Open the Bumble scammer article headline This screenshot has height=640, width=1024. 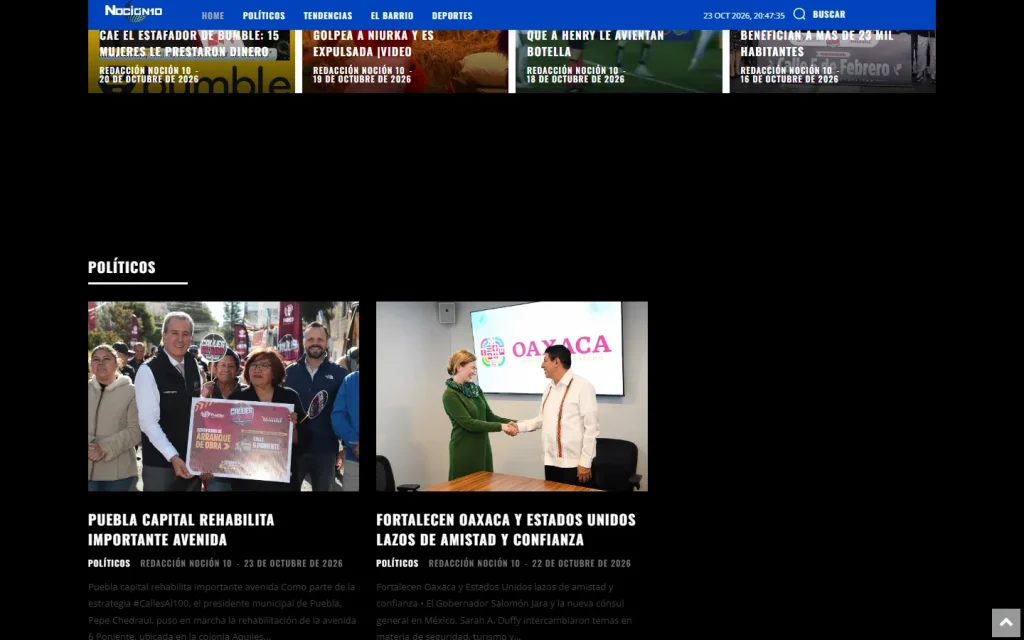[x=189, y=43]
